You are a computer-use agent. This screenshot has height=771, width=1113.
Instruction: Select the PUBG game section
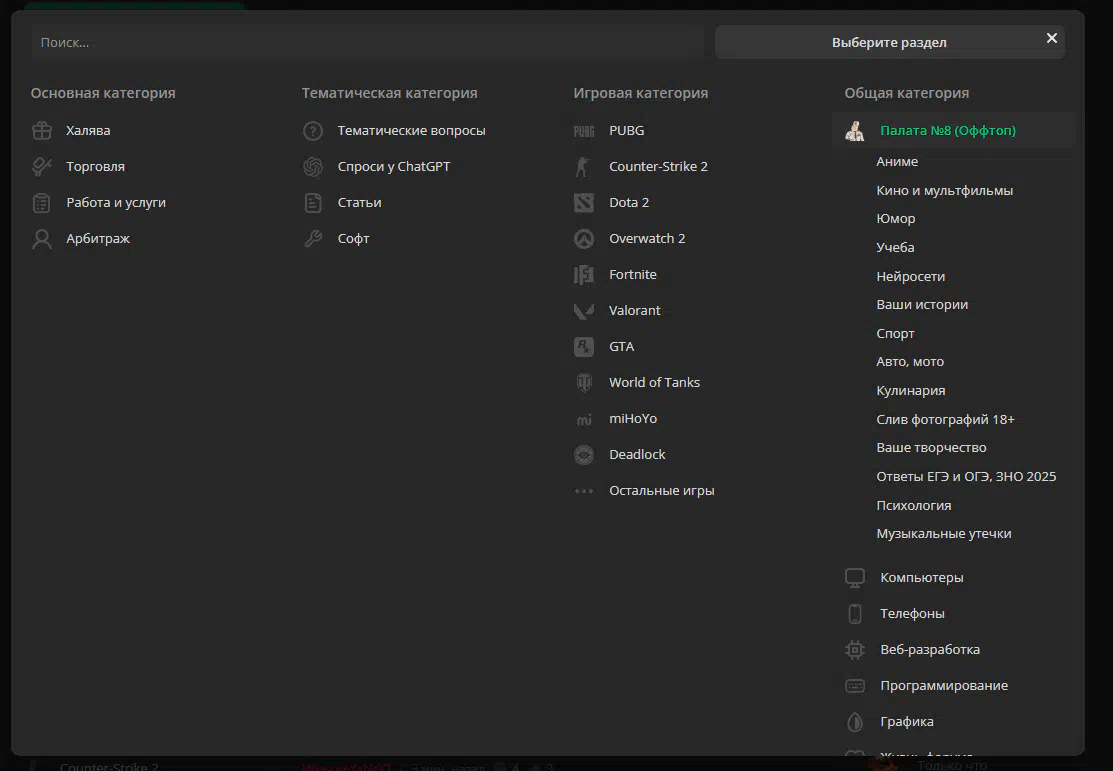627,131
